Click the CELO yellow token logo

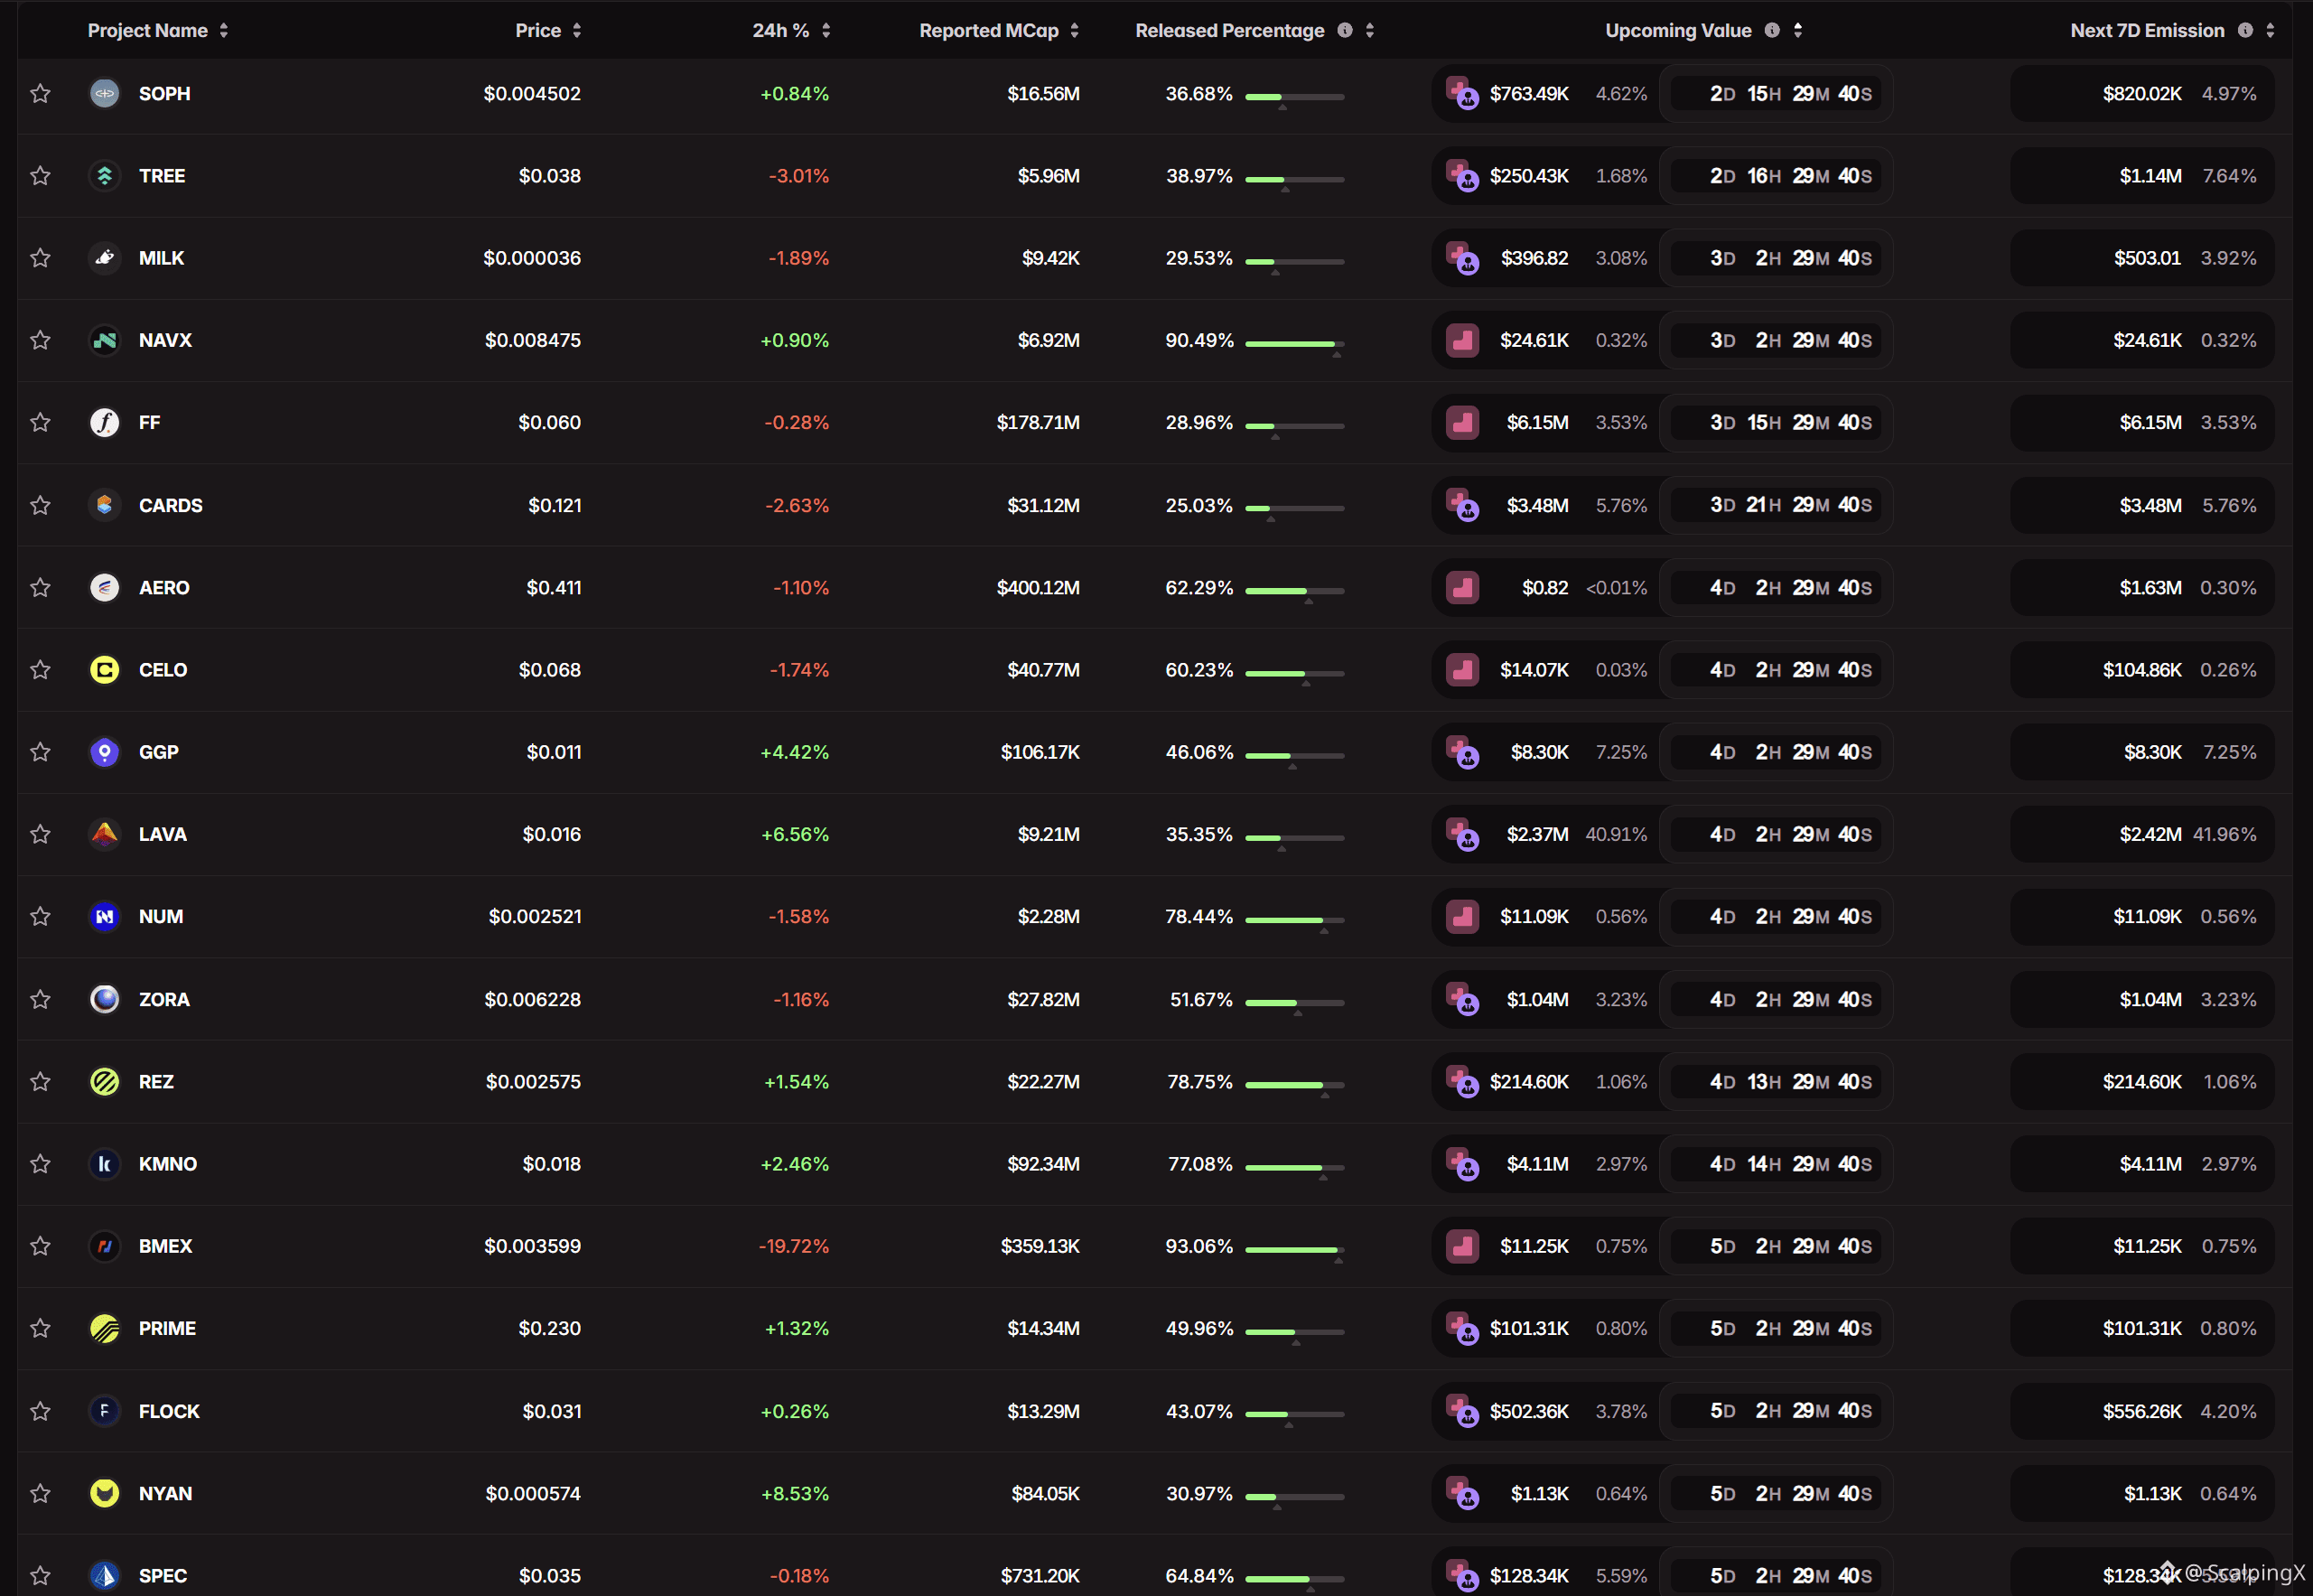104,669
